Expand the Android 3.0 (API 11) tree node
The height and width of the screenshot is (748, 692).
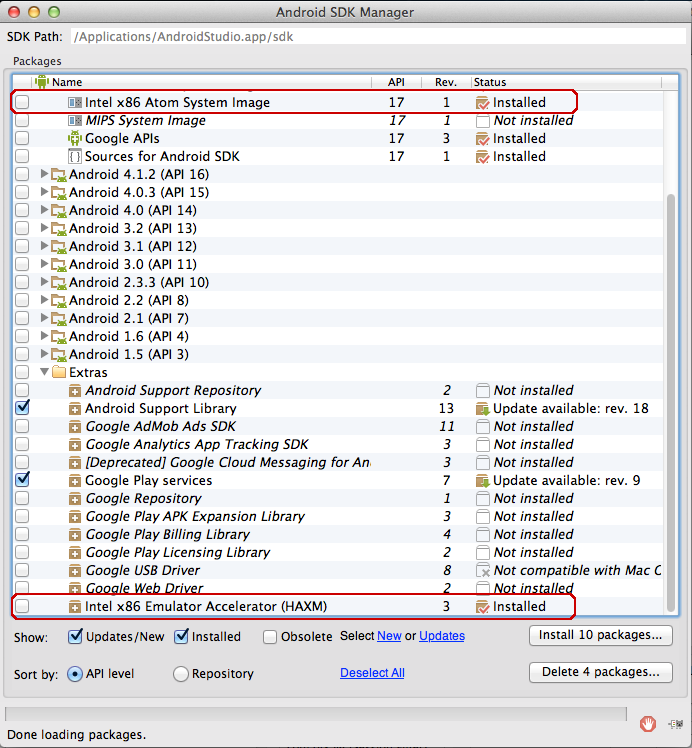[x=44, y=264]
